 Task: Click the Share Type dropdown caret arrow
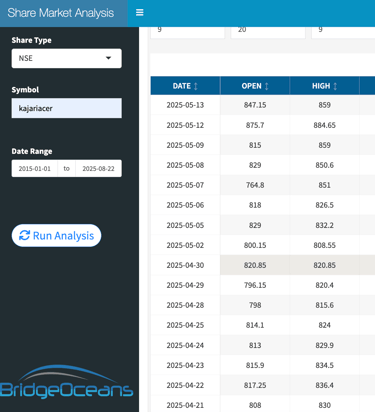(x=108, y=58)
